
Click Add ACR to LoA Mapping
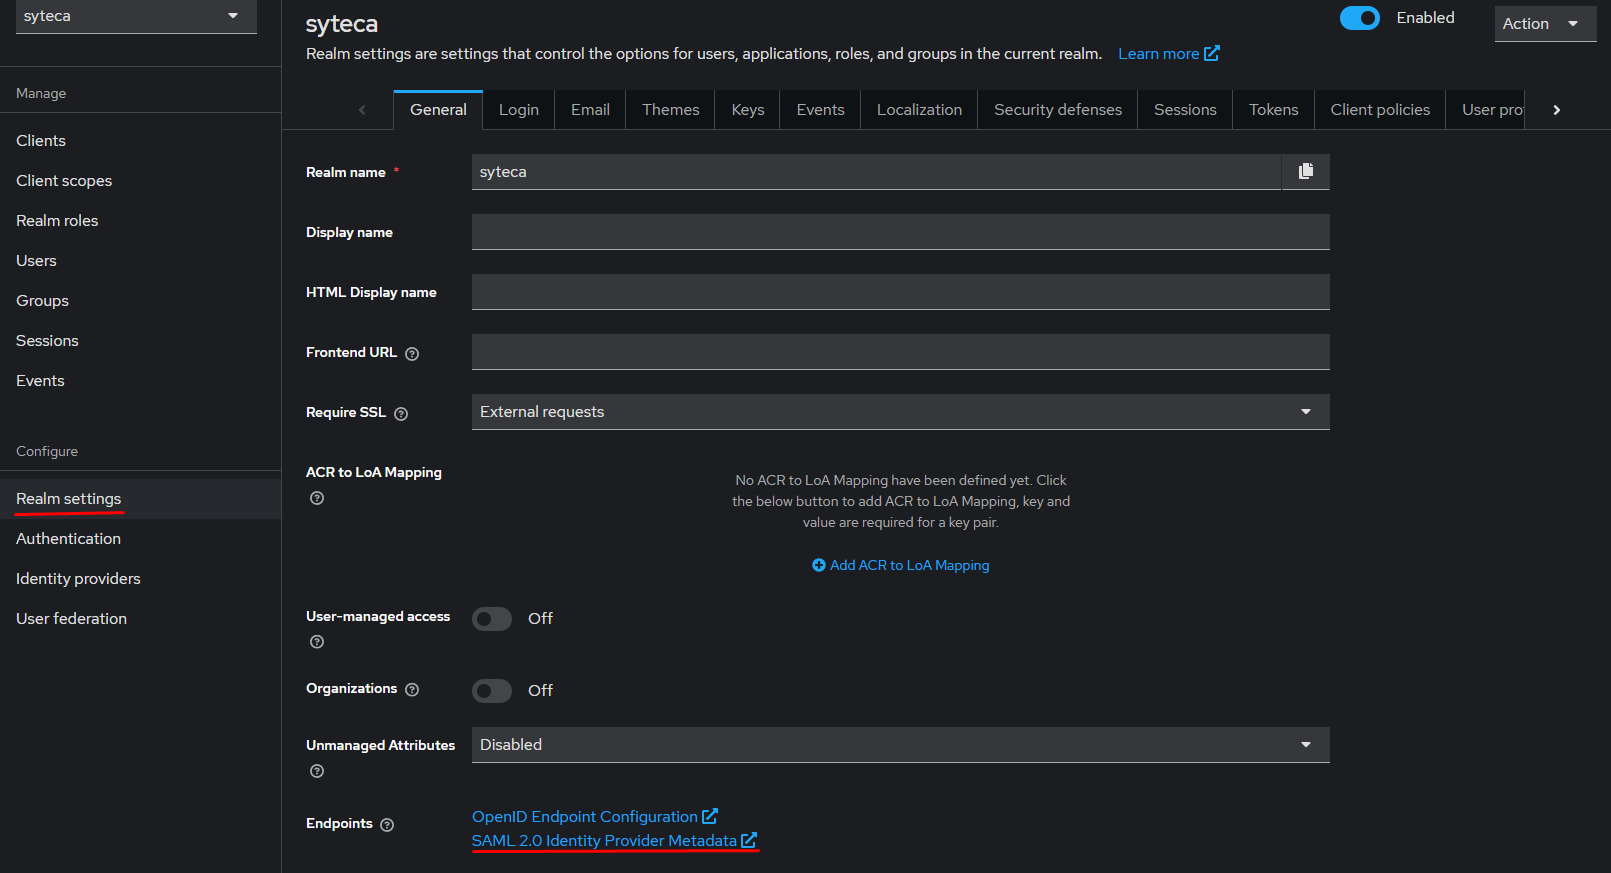coord(900,566)
